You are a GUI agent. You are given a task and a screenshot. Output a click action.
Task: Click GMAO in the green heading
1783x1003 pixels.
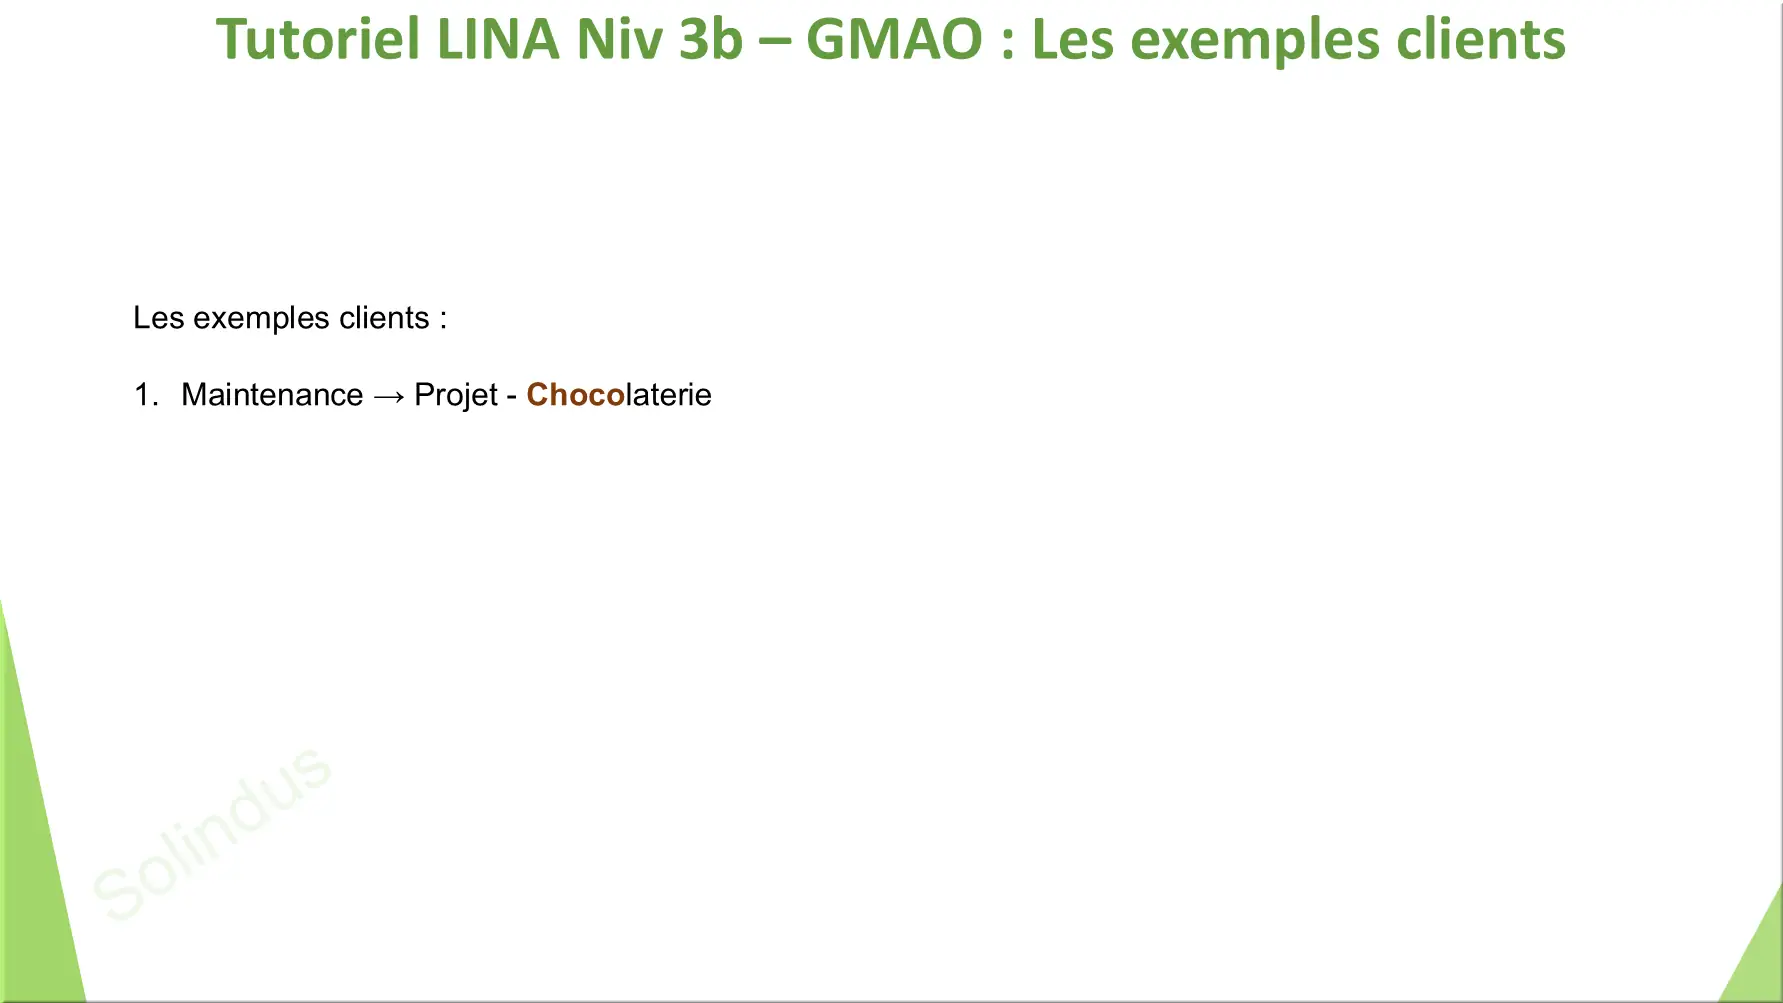pyautogui.click(x=894, y=40)
